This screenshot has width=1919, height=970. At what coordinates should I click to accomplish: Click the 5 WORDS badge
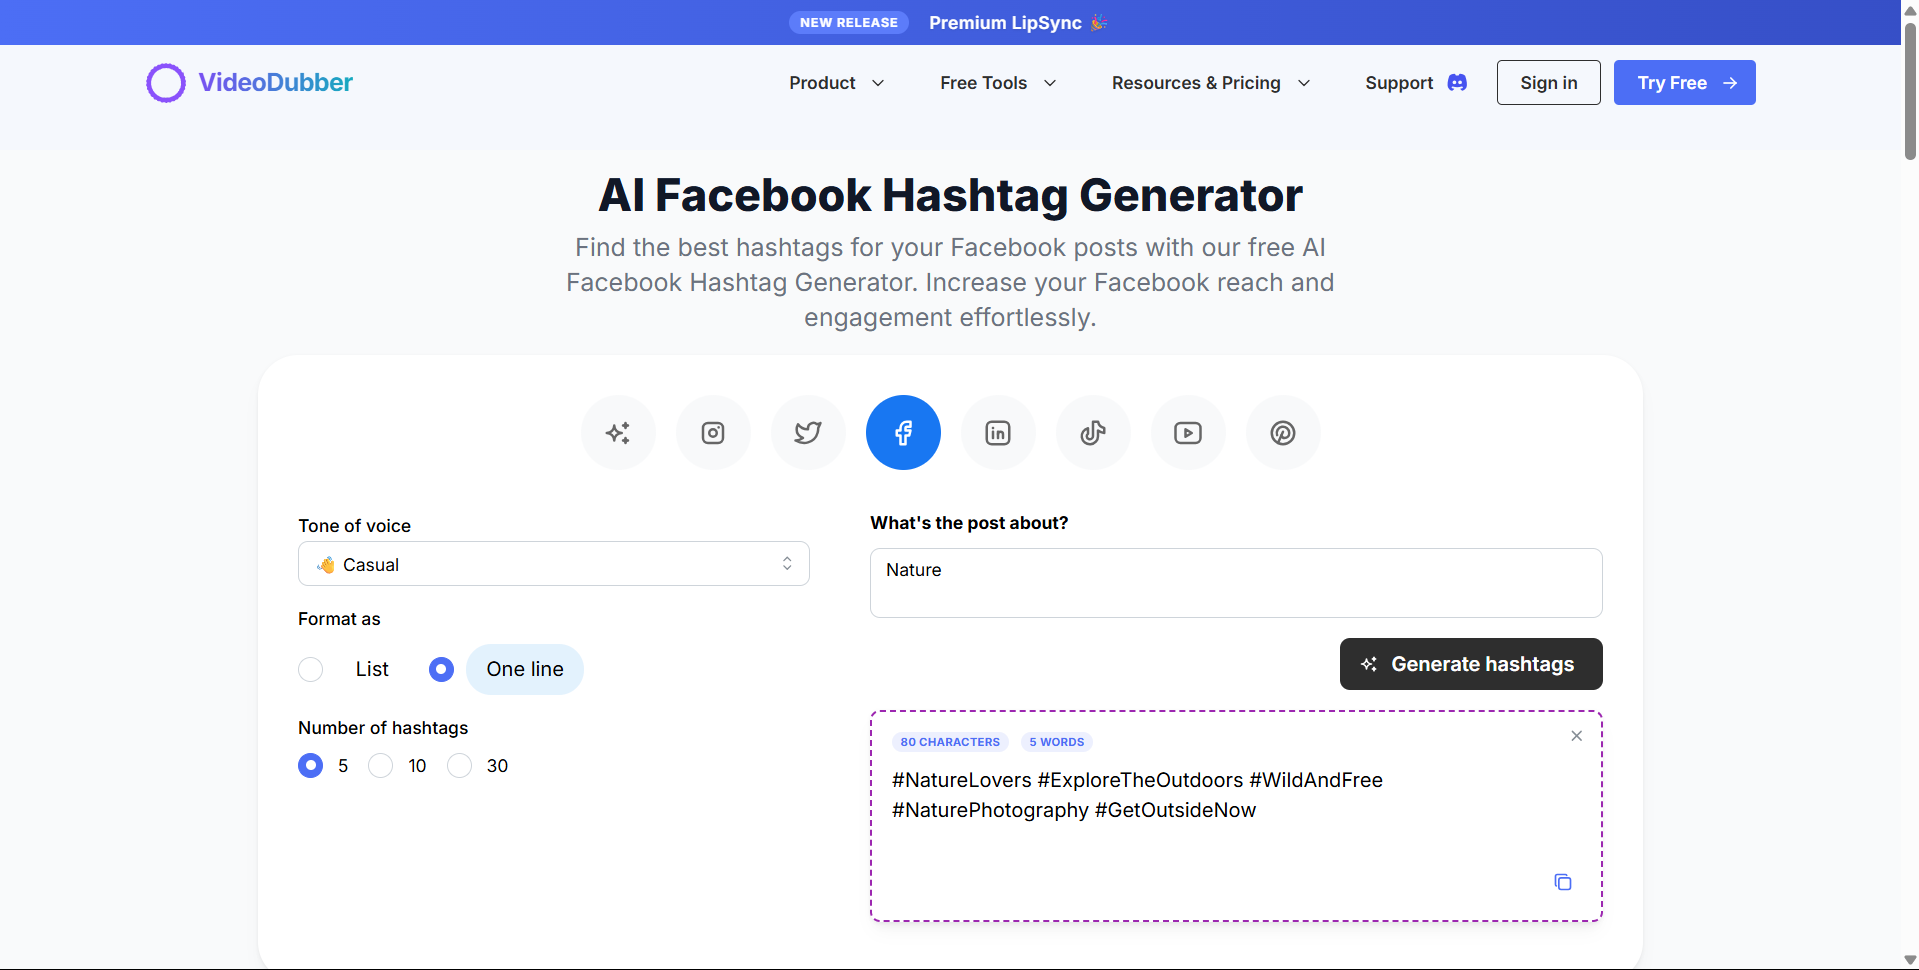[1057, 742]
